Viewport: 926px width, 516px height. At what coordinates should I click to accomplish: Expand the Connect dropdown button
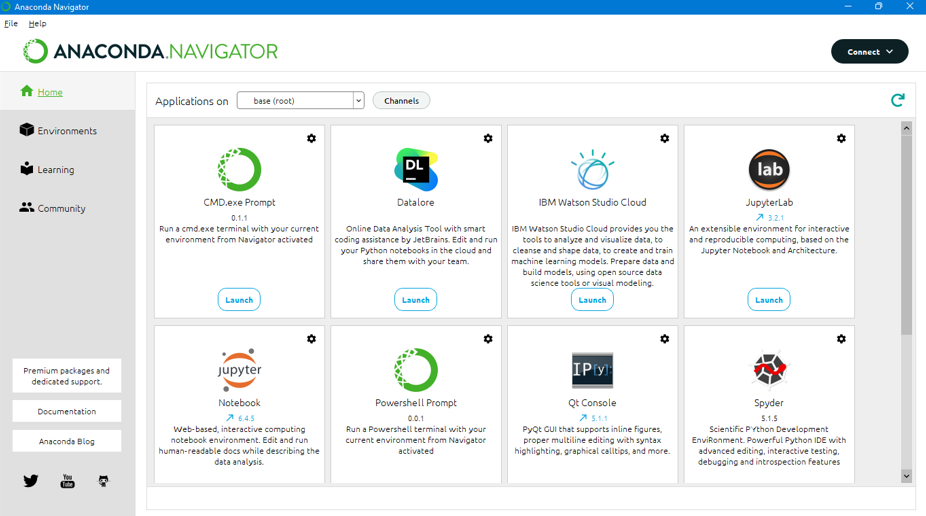[x=869, y=52]
